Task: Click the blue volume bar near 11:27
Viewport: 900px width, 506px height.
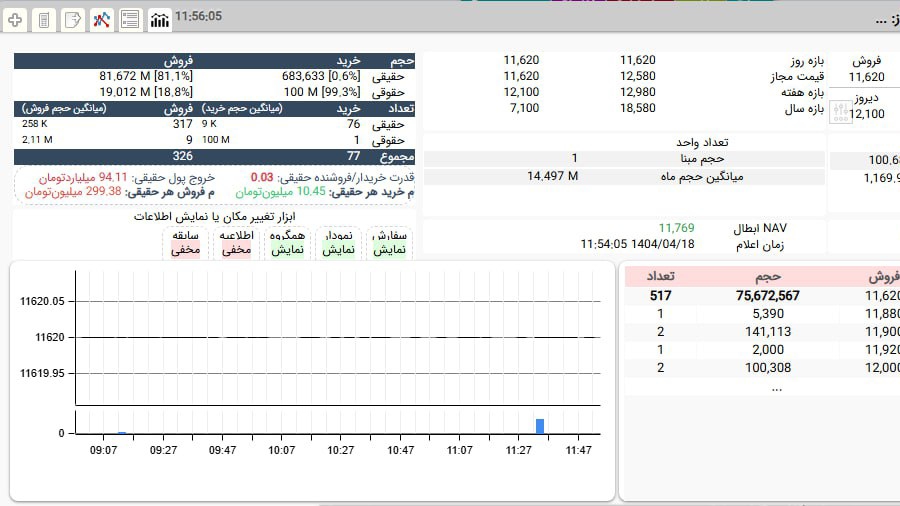Action: [x=540, y=426]
